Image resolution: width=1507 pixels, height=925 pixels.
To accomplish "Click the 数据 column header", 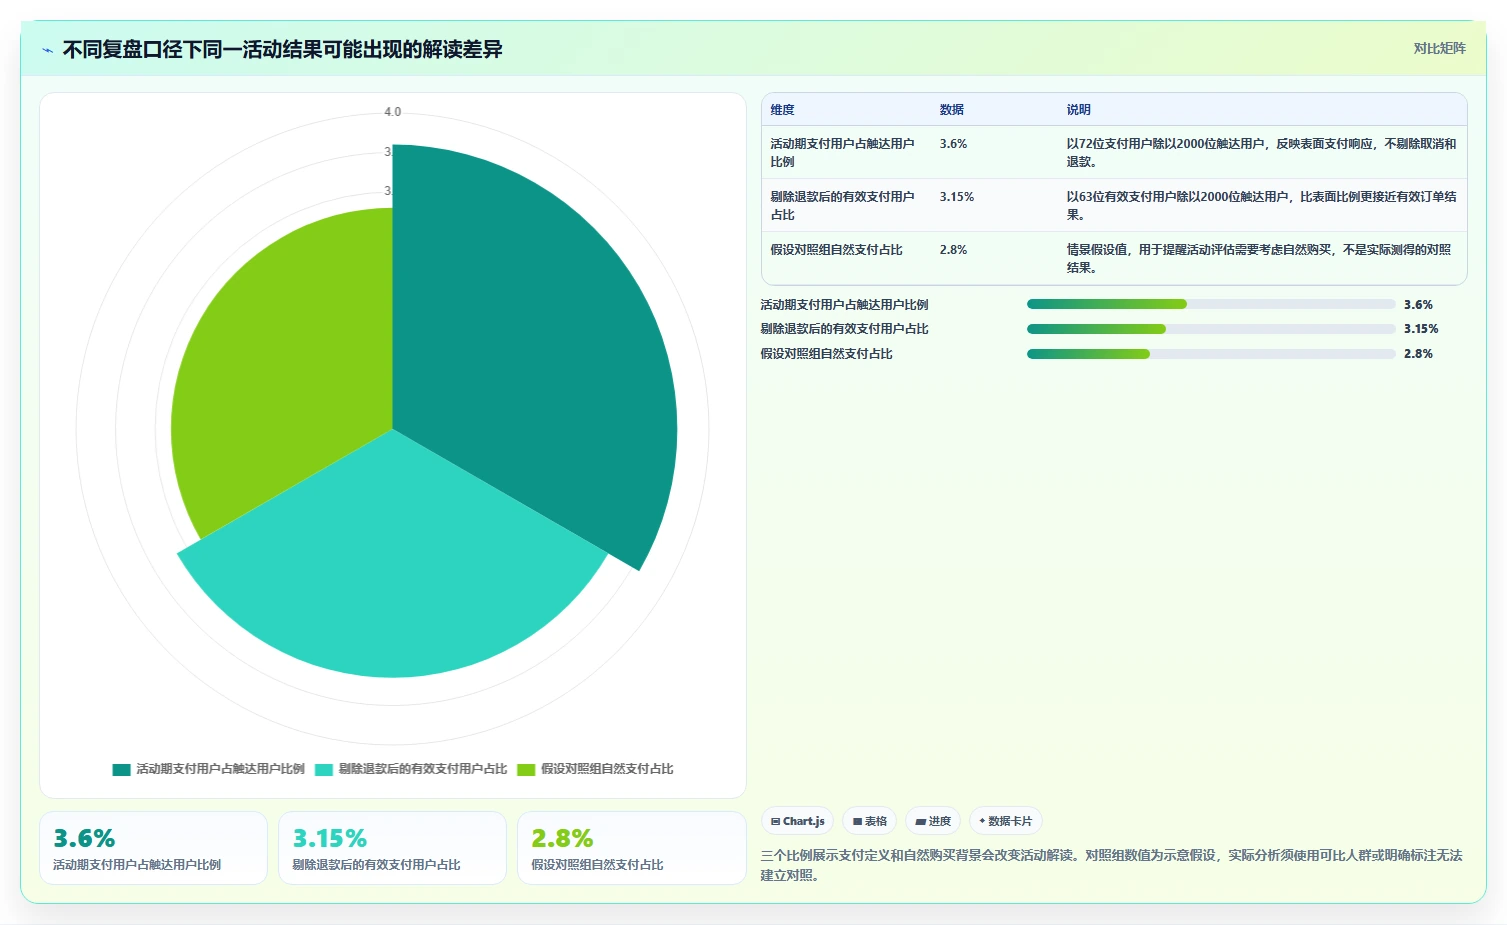I will click(951, 110).
